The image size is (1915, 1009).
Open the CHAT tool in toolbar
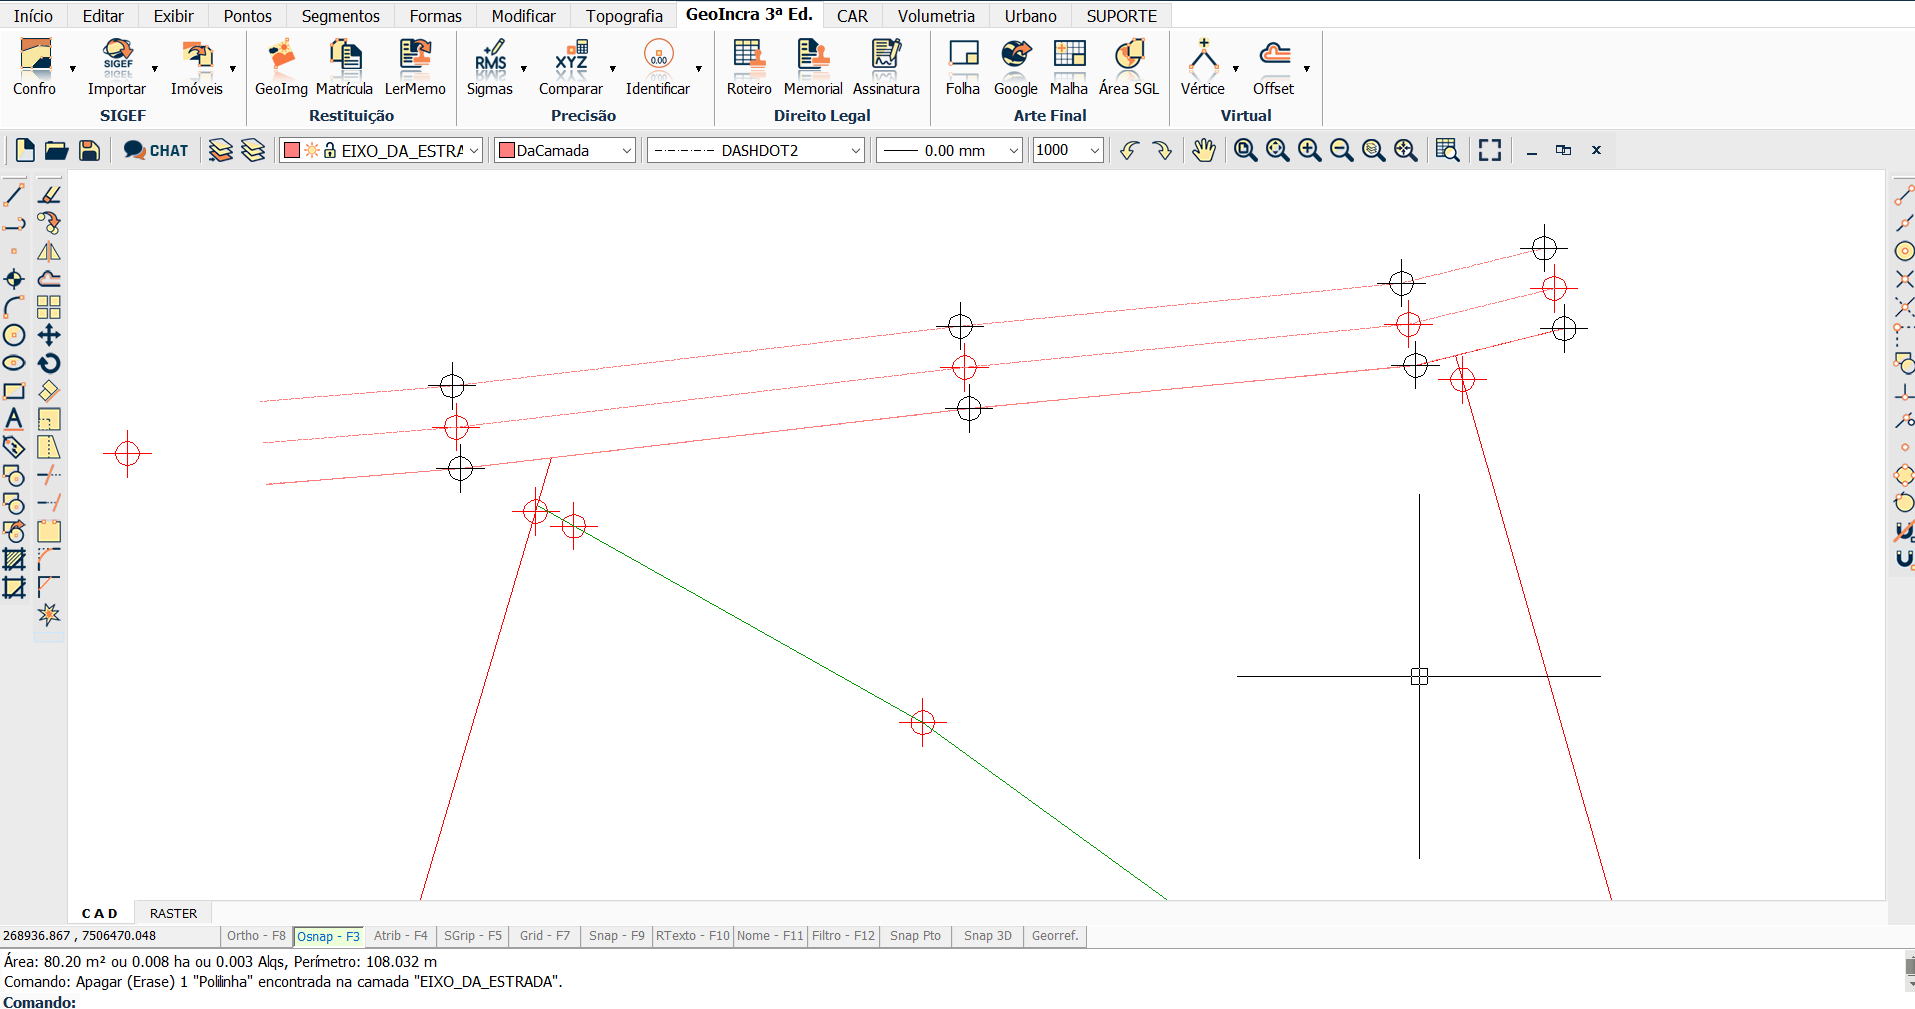156,150
